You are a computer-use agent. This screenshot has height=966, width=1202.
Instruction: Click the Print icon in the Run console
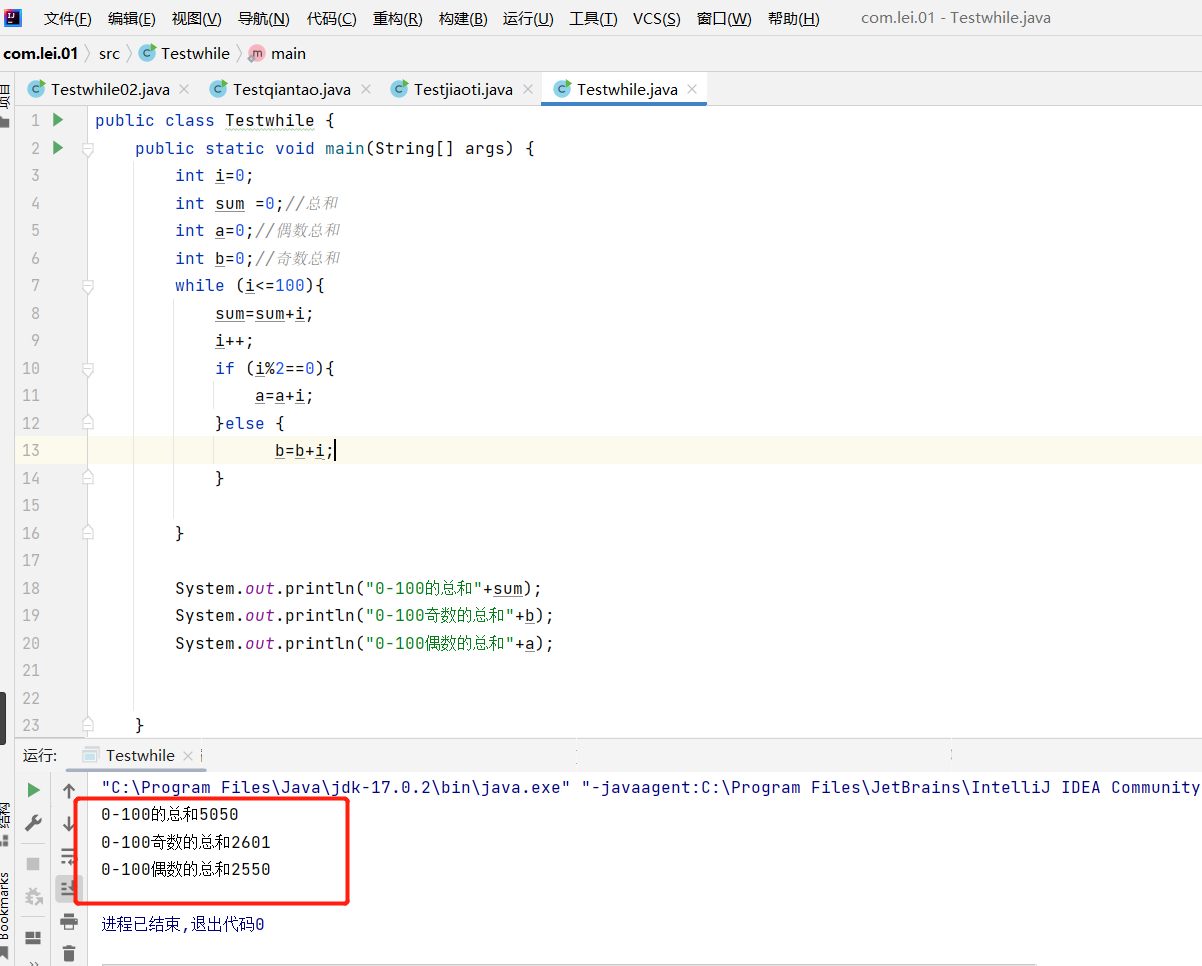click(x=69, y=921)
